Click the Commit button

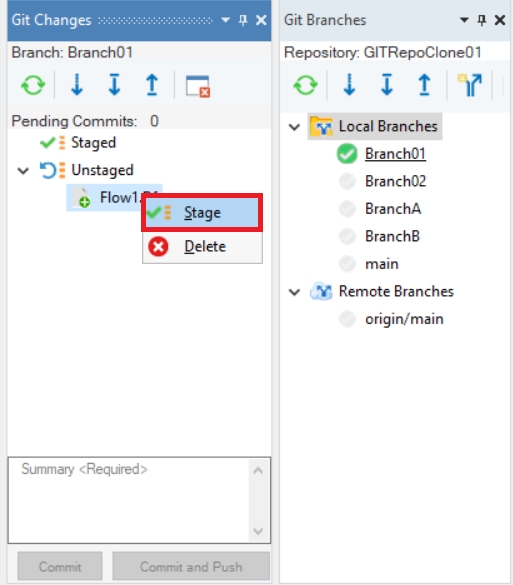tap(60, 567)
